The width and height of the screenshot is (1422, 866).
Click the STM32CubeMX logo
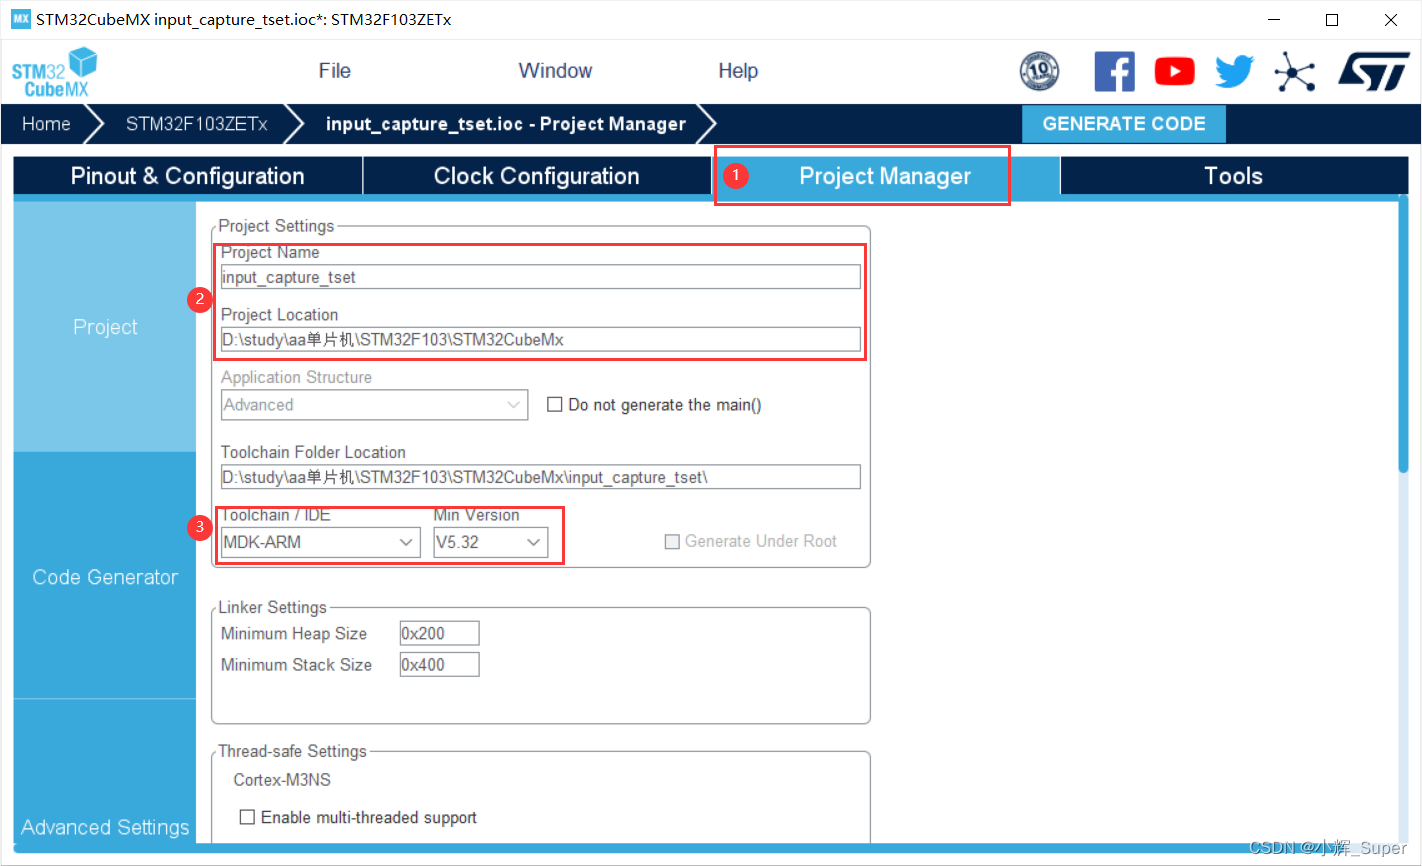tap(54, 72)
